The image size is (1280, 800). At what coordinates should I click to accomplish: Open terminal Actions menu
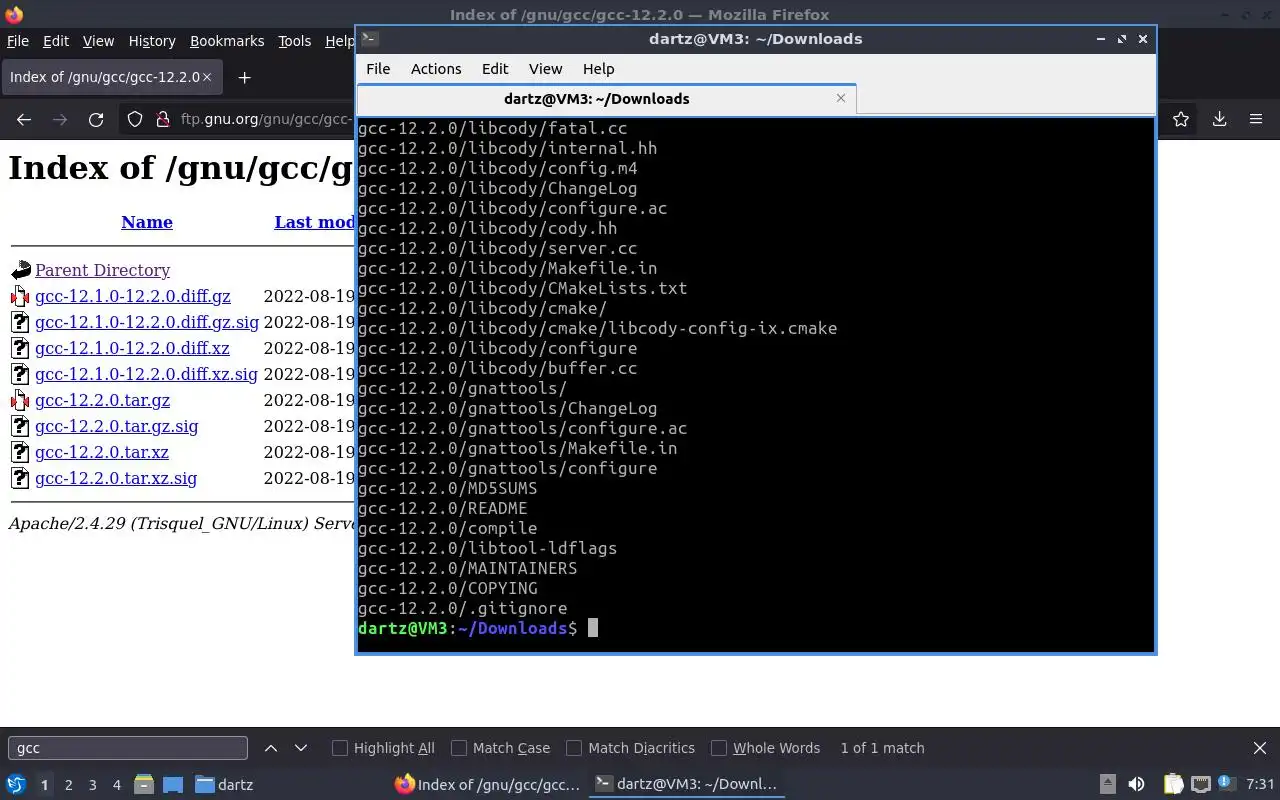[x=436, y=69]
